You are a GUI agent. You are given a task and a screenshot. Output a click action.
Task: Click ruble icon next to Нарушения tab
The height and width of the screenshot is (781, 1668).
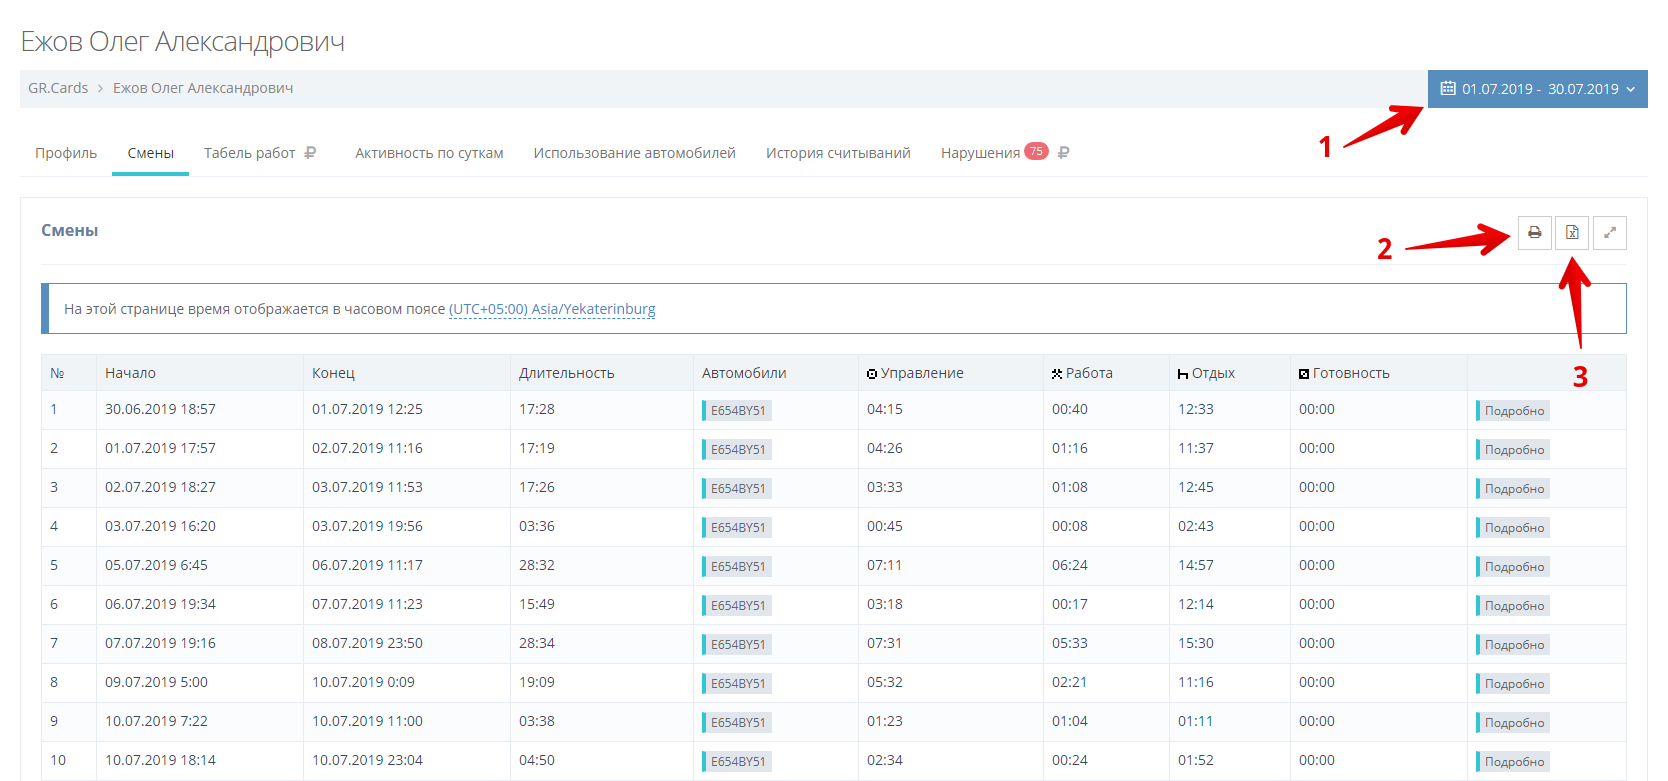(1063, 153)
